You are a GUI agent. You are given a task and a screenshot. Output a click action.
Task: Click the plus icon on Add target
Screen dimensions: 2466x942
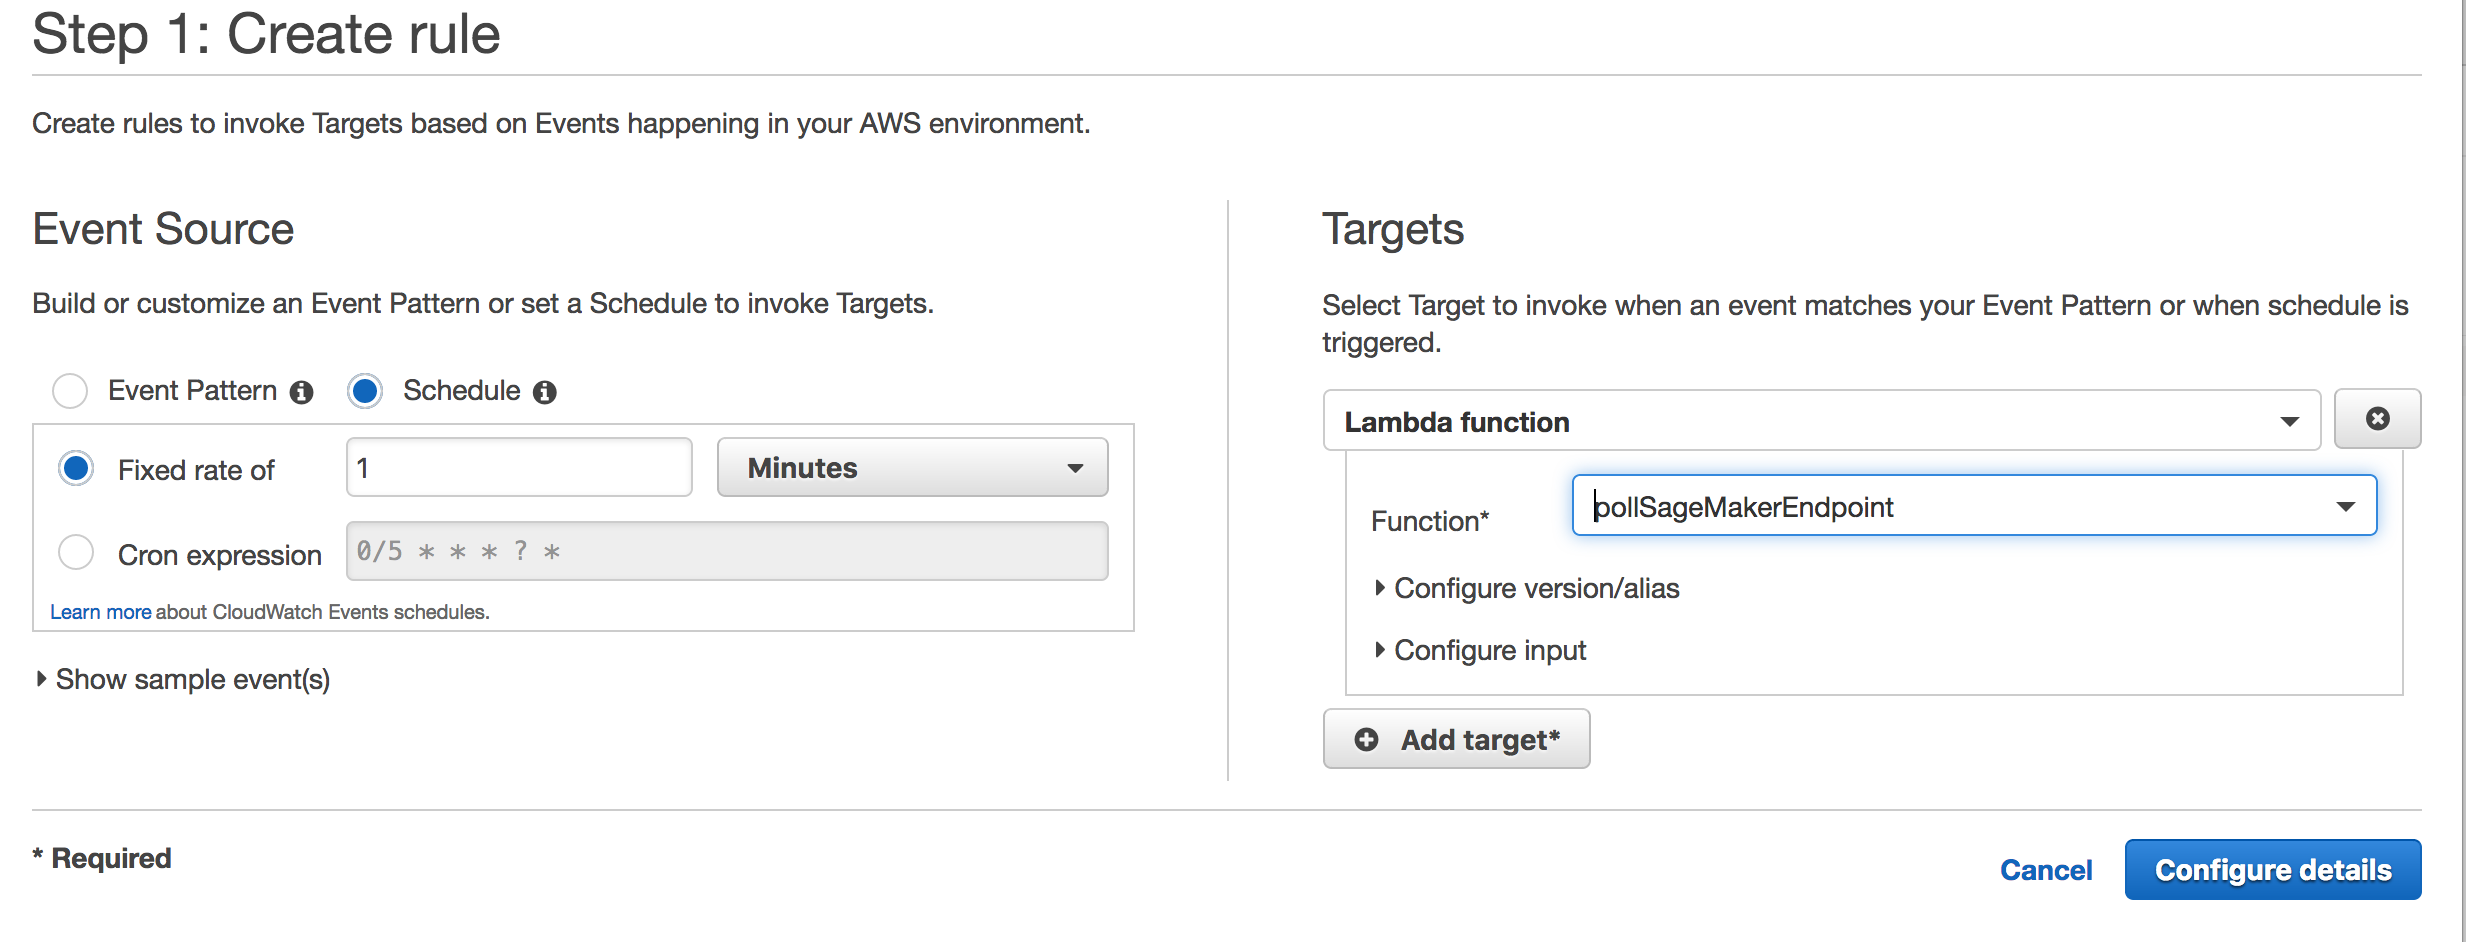[x=1366, y=739]
